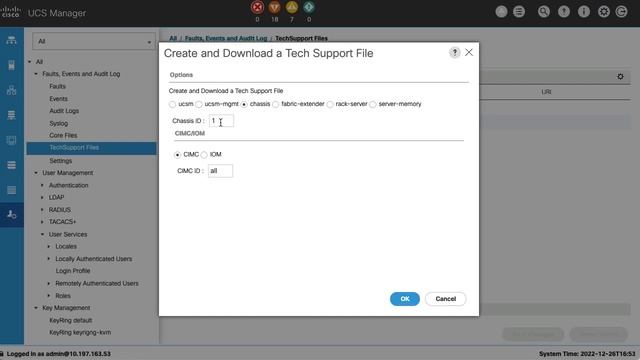Click Faults, Events and Audit Log breadcrumb
The width and height of the screenshot is (640, 360).
click(x=226, y=38)
